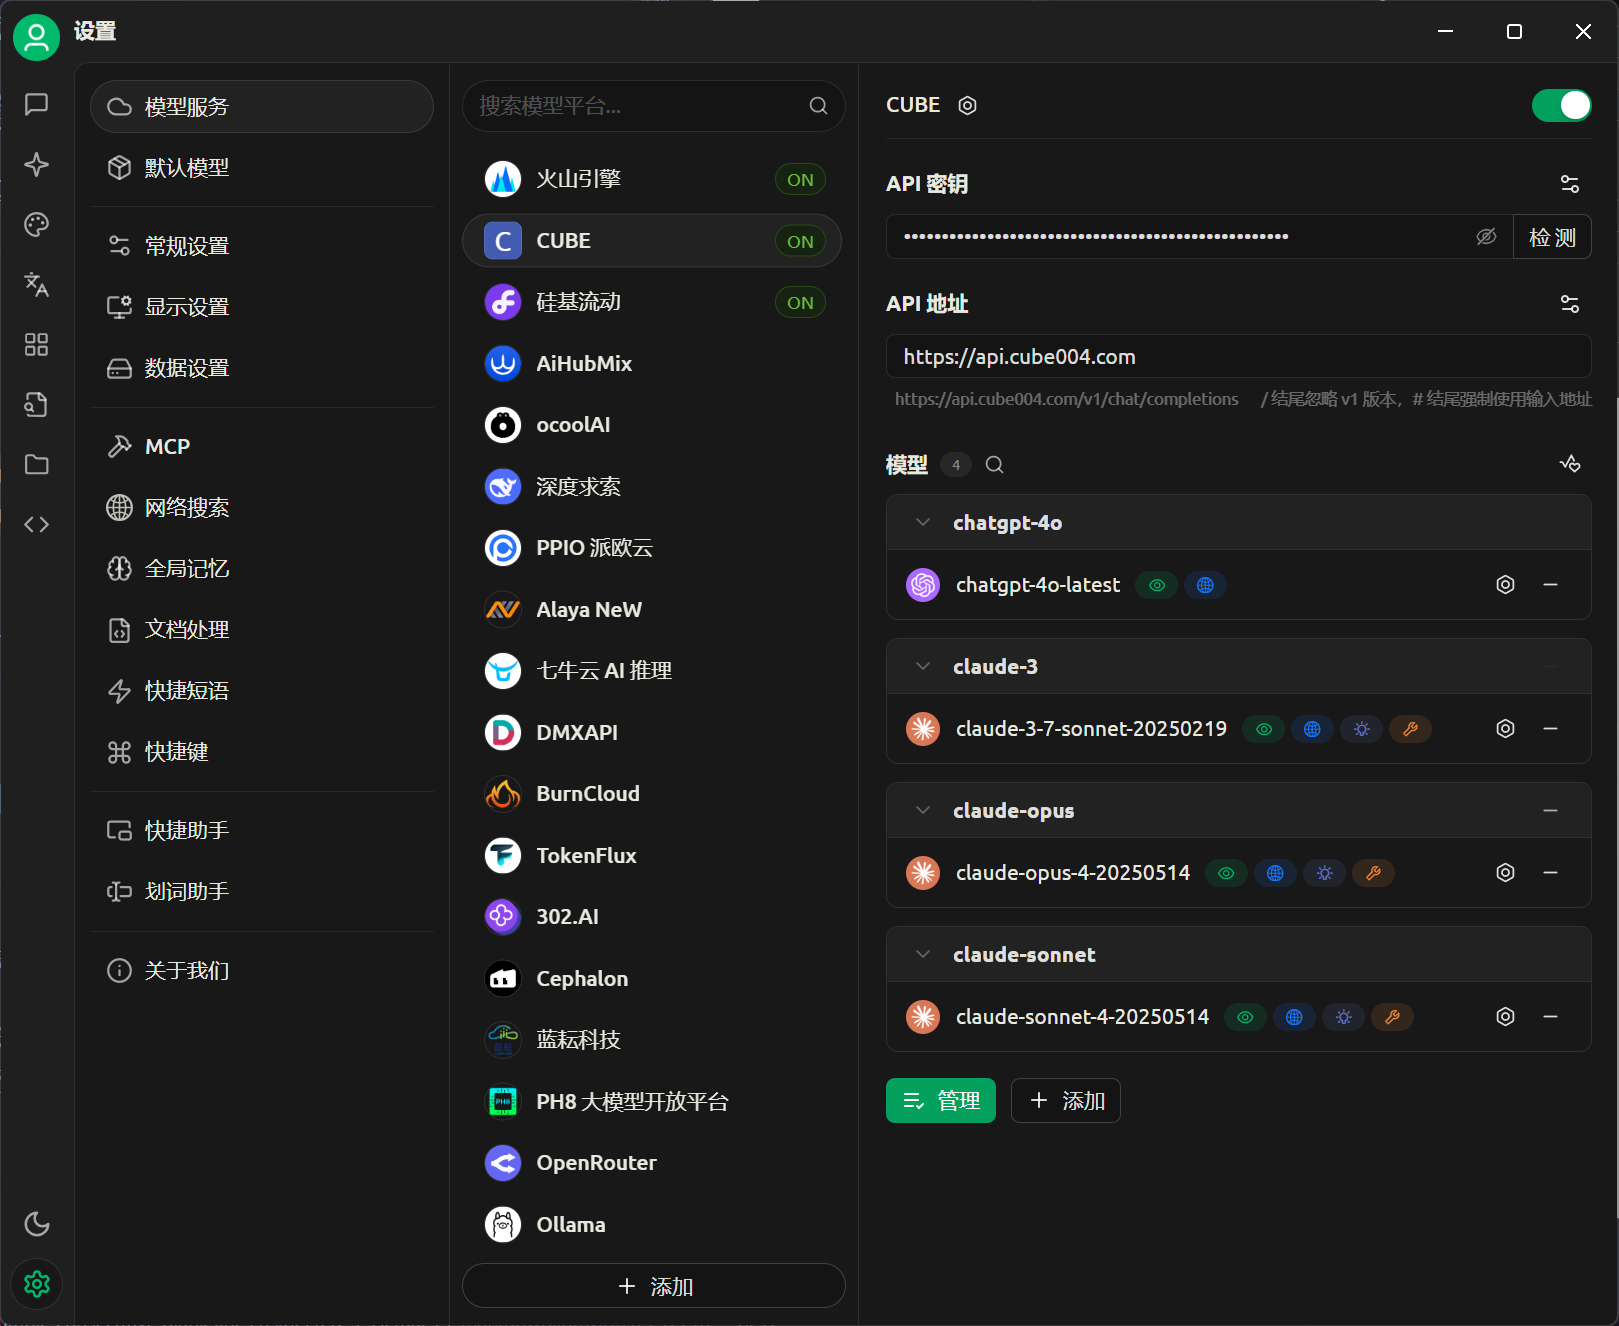Click 添加 button next to 管理
Viewport: 1619px width, 1326px height.
1066,1101
